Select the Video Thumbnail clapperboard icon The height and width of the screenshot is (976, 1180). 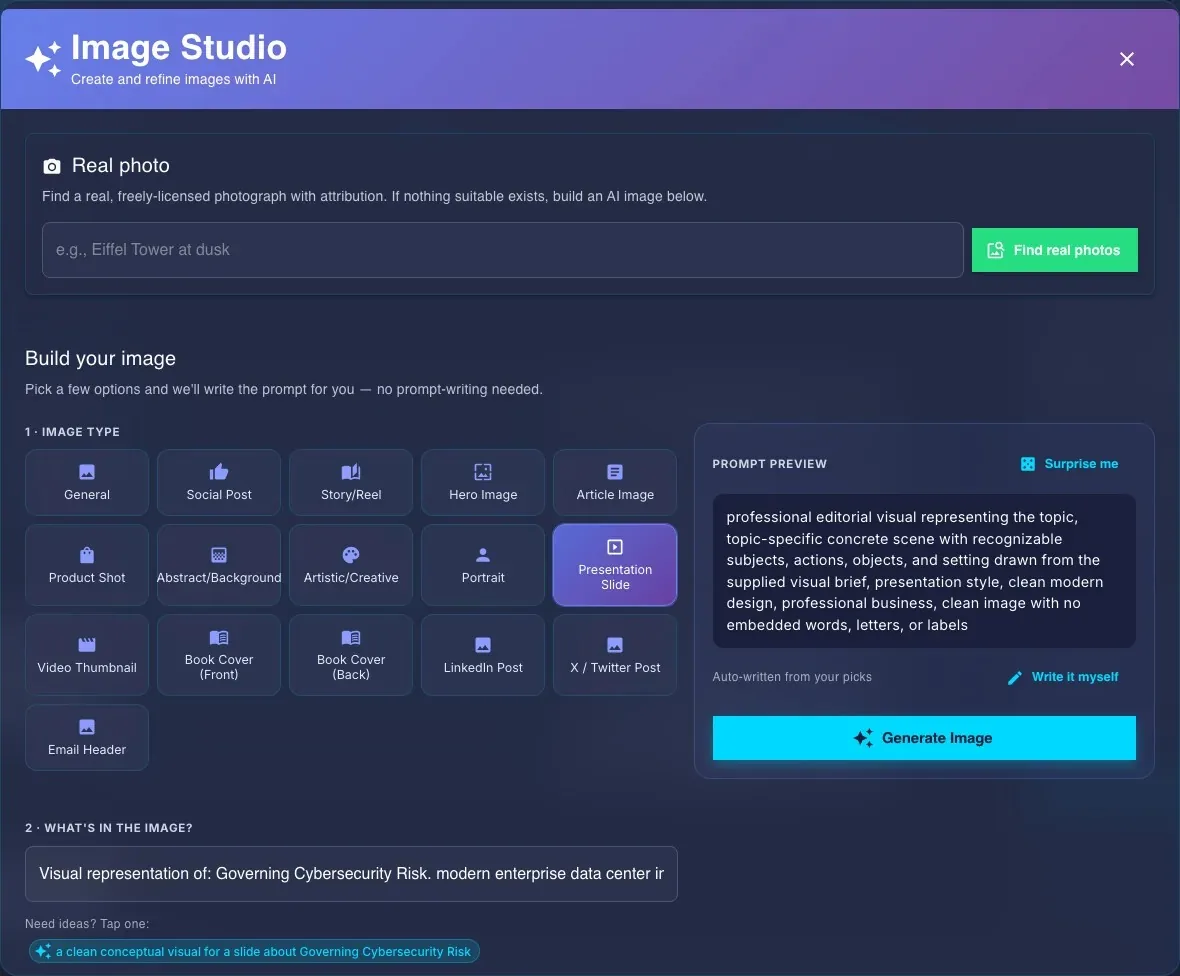pyautogui.click(x=87, y=645)
